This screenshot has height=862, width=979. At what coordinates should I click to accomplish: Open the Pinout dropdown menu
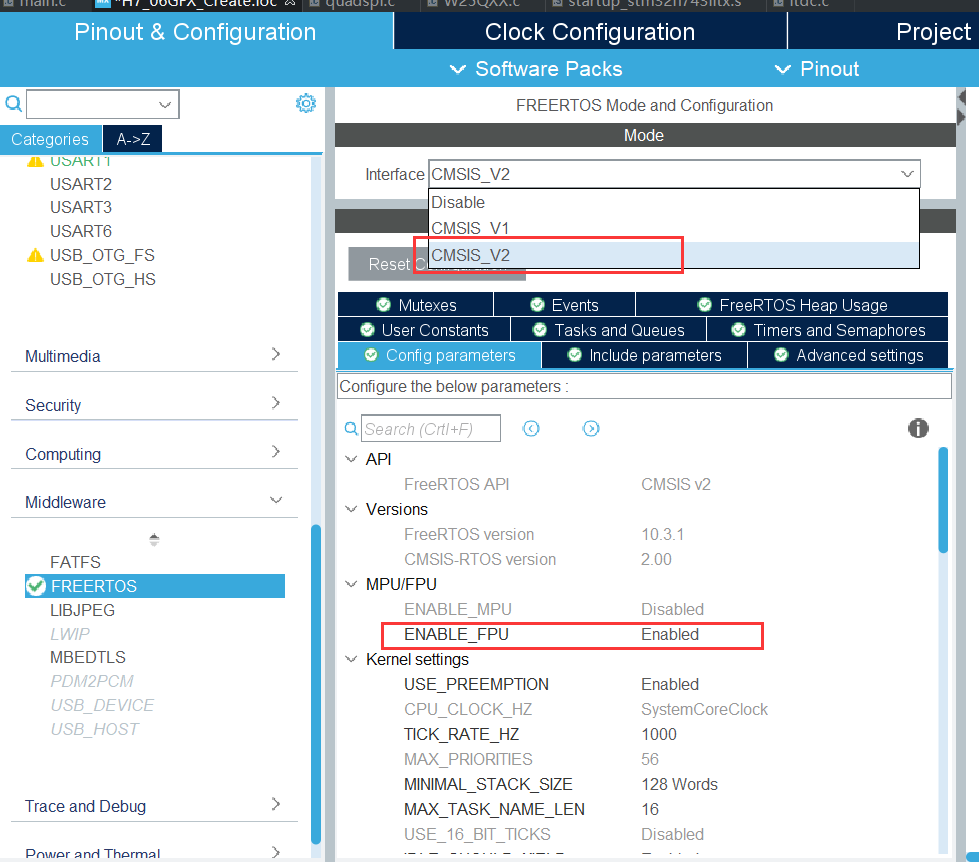pos(817,69)
